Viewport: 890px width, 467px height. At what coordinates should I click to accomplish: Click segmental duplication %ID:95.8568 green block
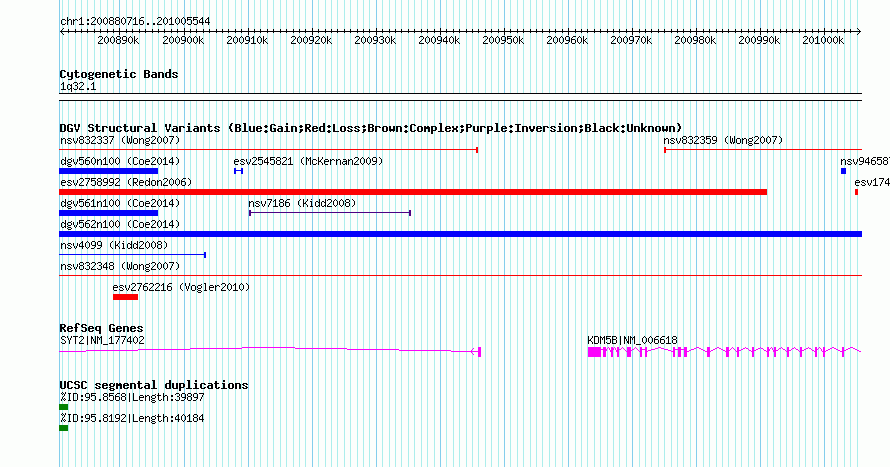click(x=64, y=407)
